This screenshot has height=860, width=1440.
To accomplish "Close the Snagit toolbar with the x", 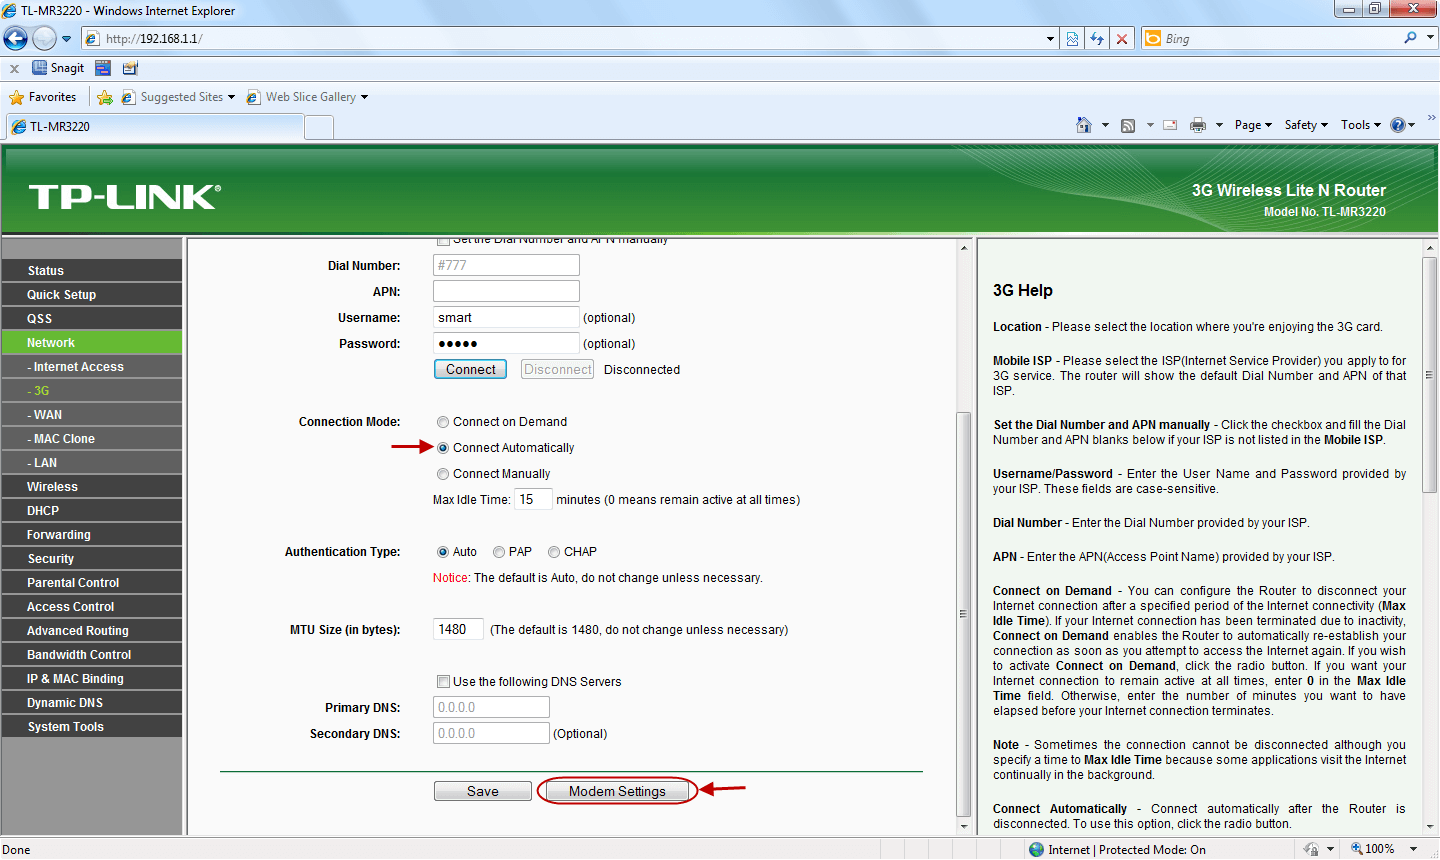I will (14, 68).
